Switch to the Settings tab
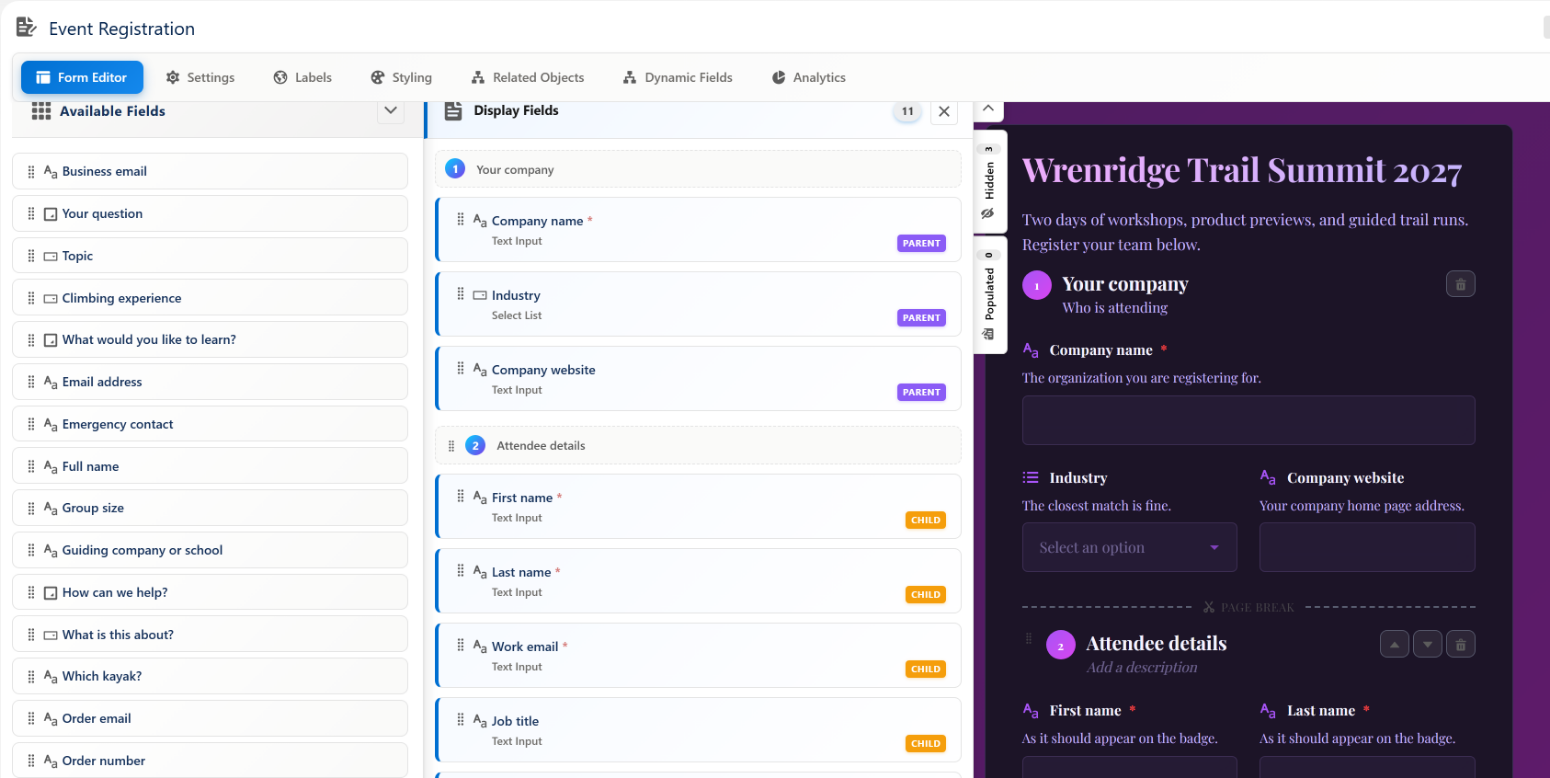Viewport: 1550px width, 778px height. (200, 77)
